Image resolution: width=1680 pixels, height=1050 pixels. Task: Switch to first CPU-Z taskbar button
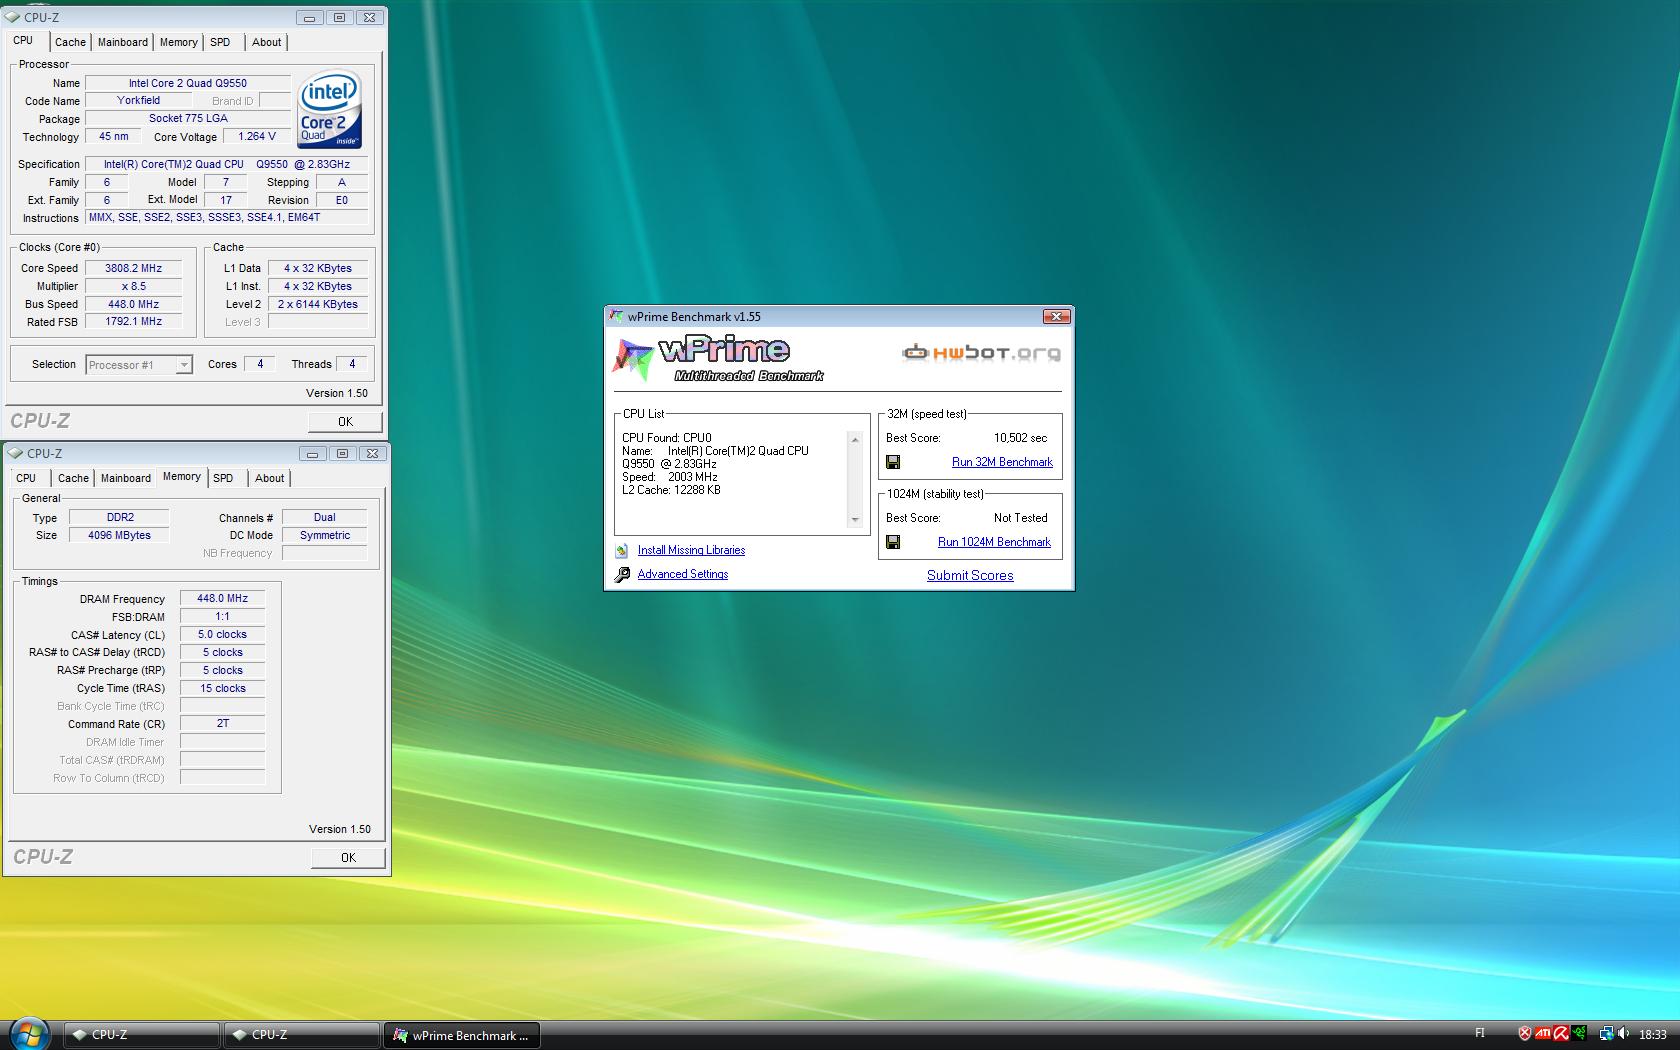(142, 1035)
